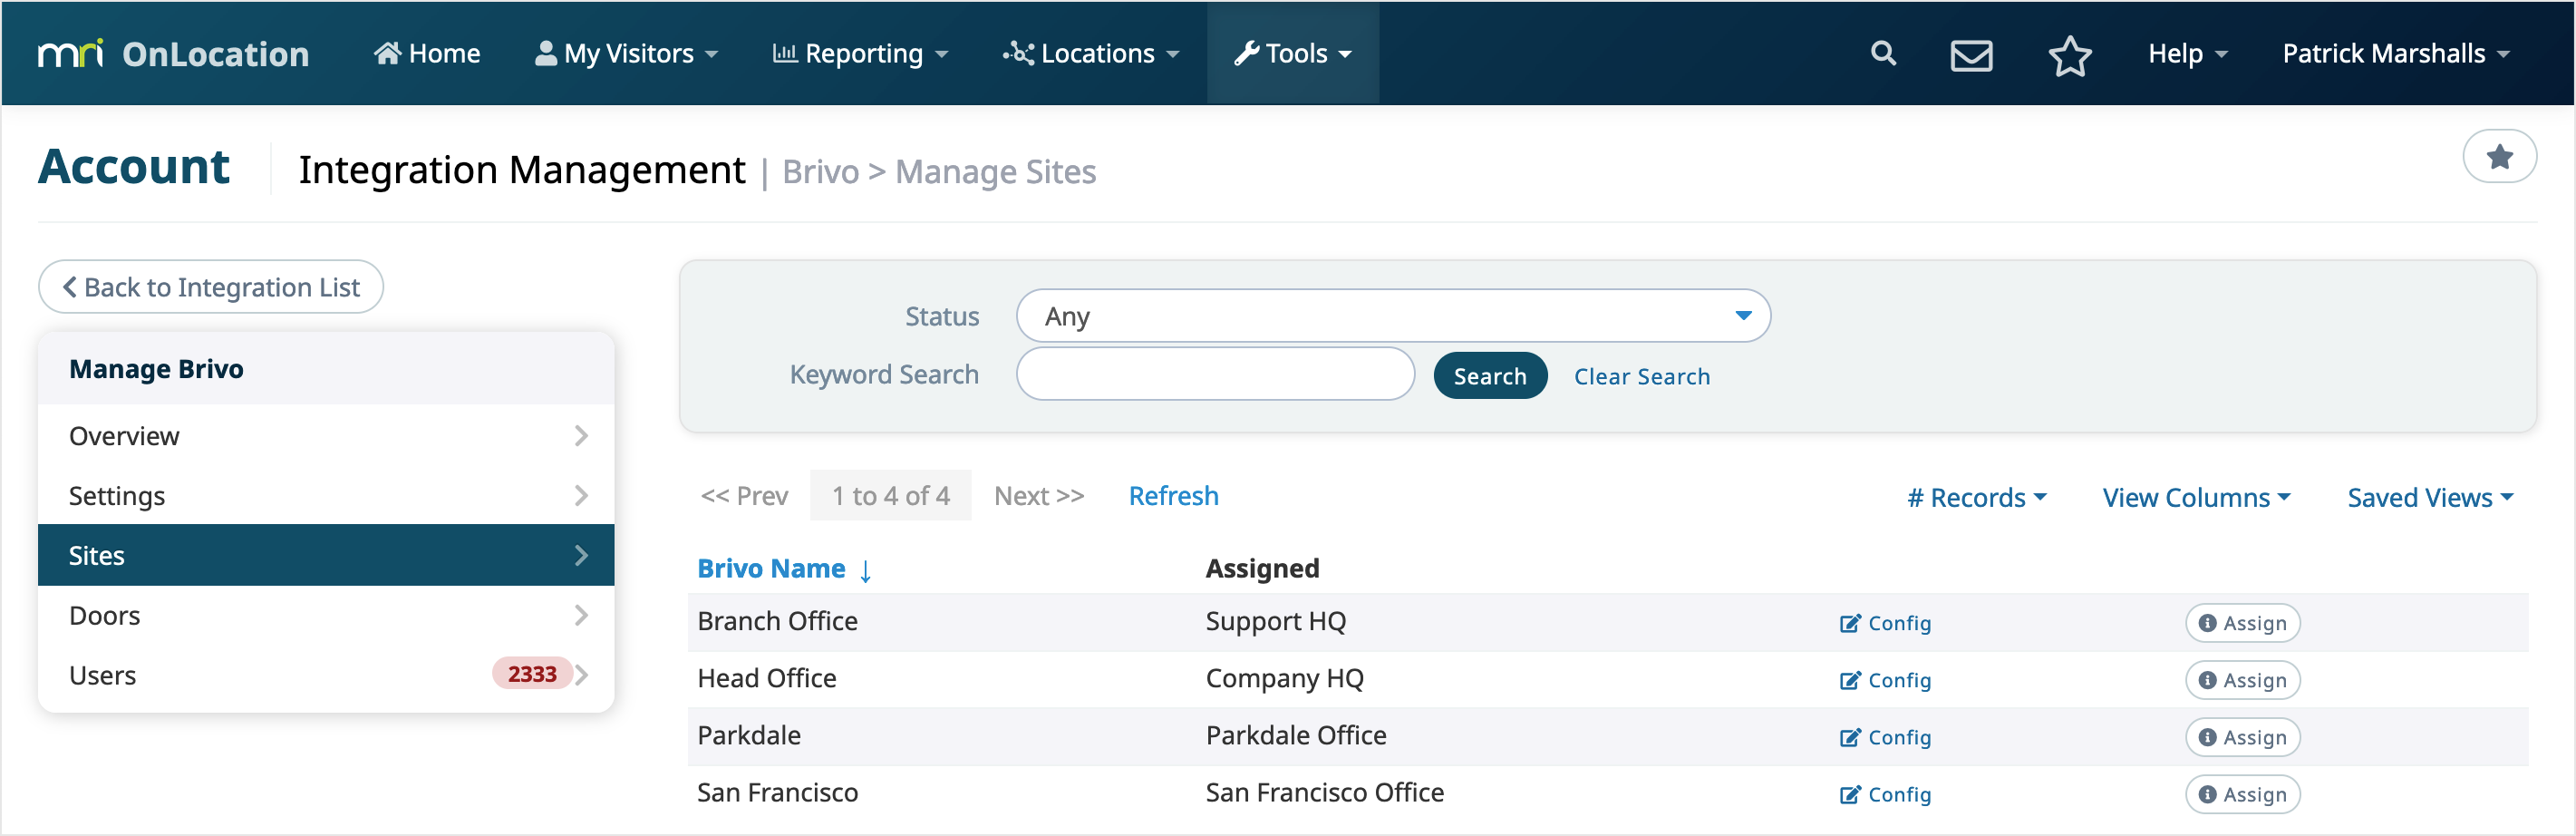Click the Config edit icon for Parkdale
The width and height of the screenshot is (2576, 836).
click(x=1849, y=737)
